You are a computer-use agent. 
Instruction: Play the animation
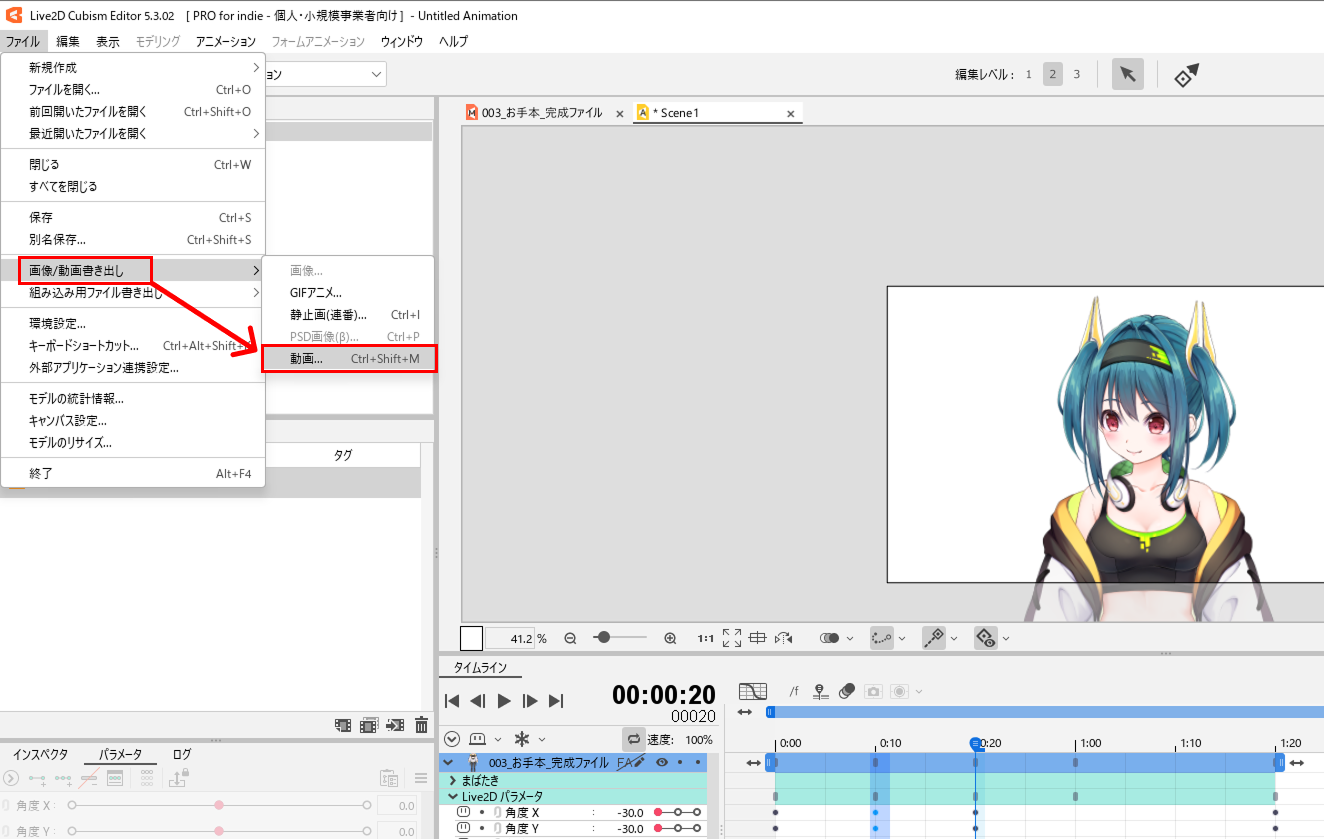[504, 701]
